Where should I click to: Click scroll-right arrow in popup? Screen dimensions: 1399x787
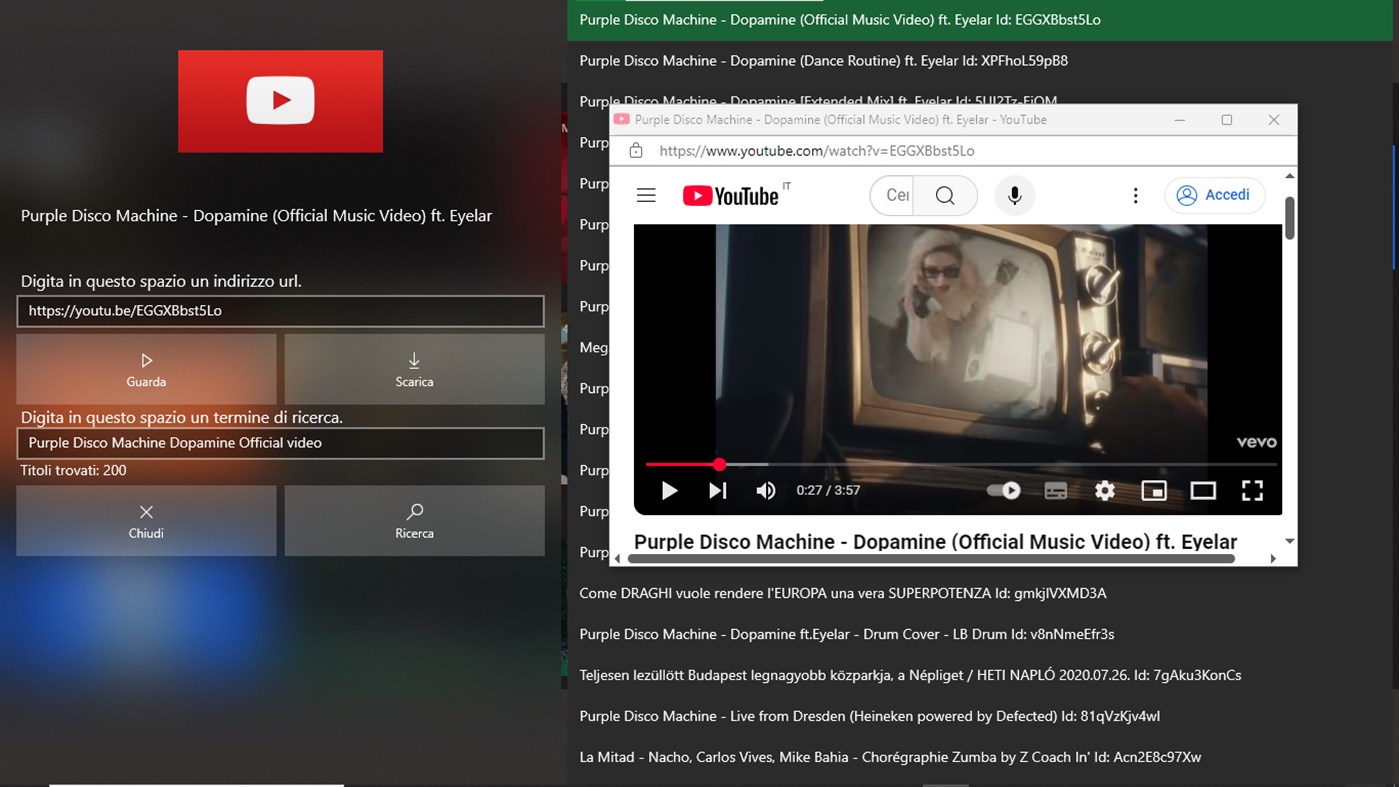click(x=1273, y=559)
